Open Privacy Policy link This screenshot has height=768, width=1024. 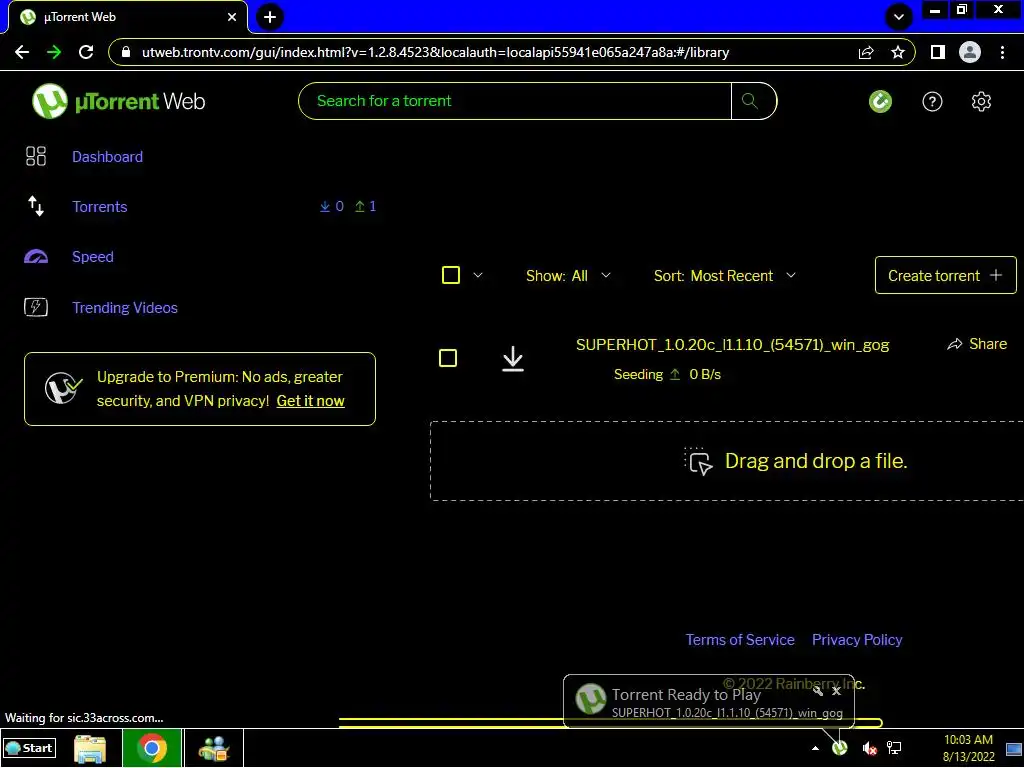point(857,640)
